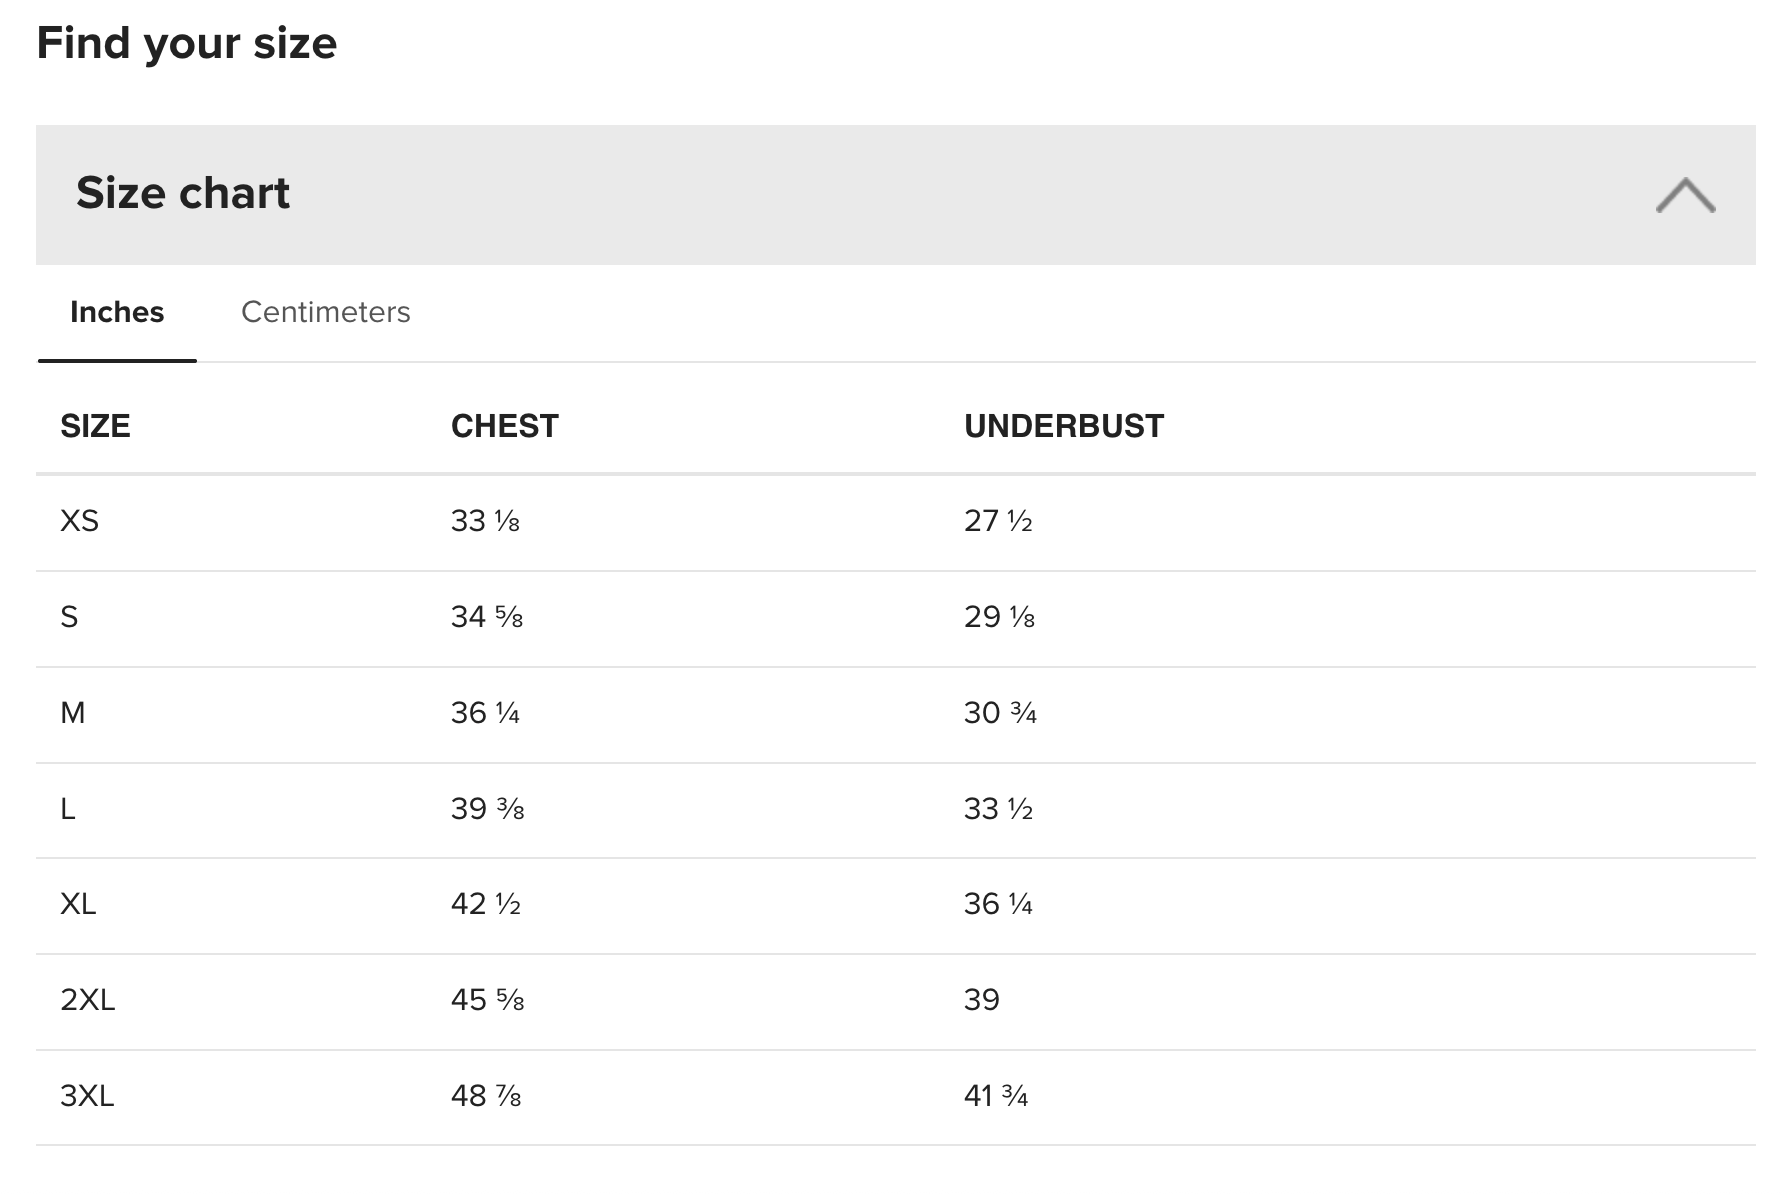Click the CHEST column header
The height and width of the screenshot is (1194, 1784).
(505, 426)
